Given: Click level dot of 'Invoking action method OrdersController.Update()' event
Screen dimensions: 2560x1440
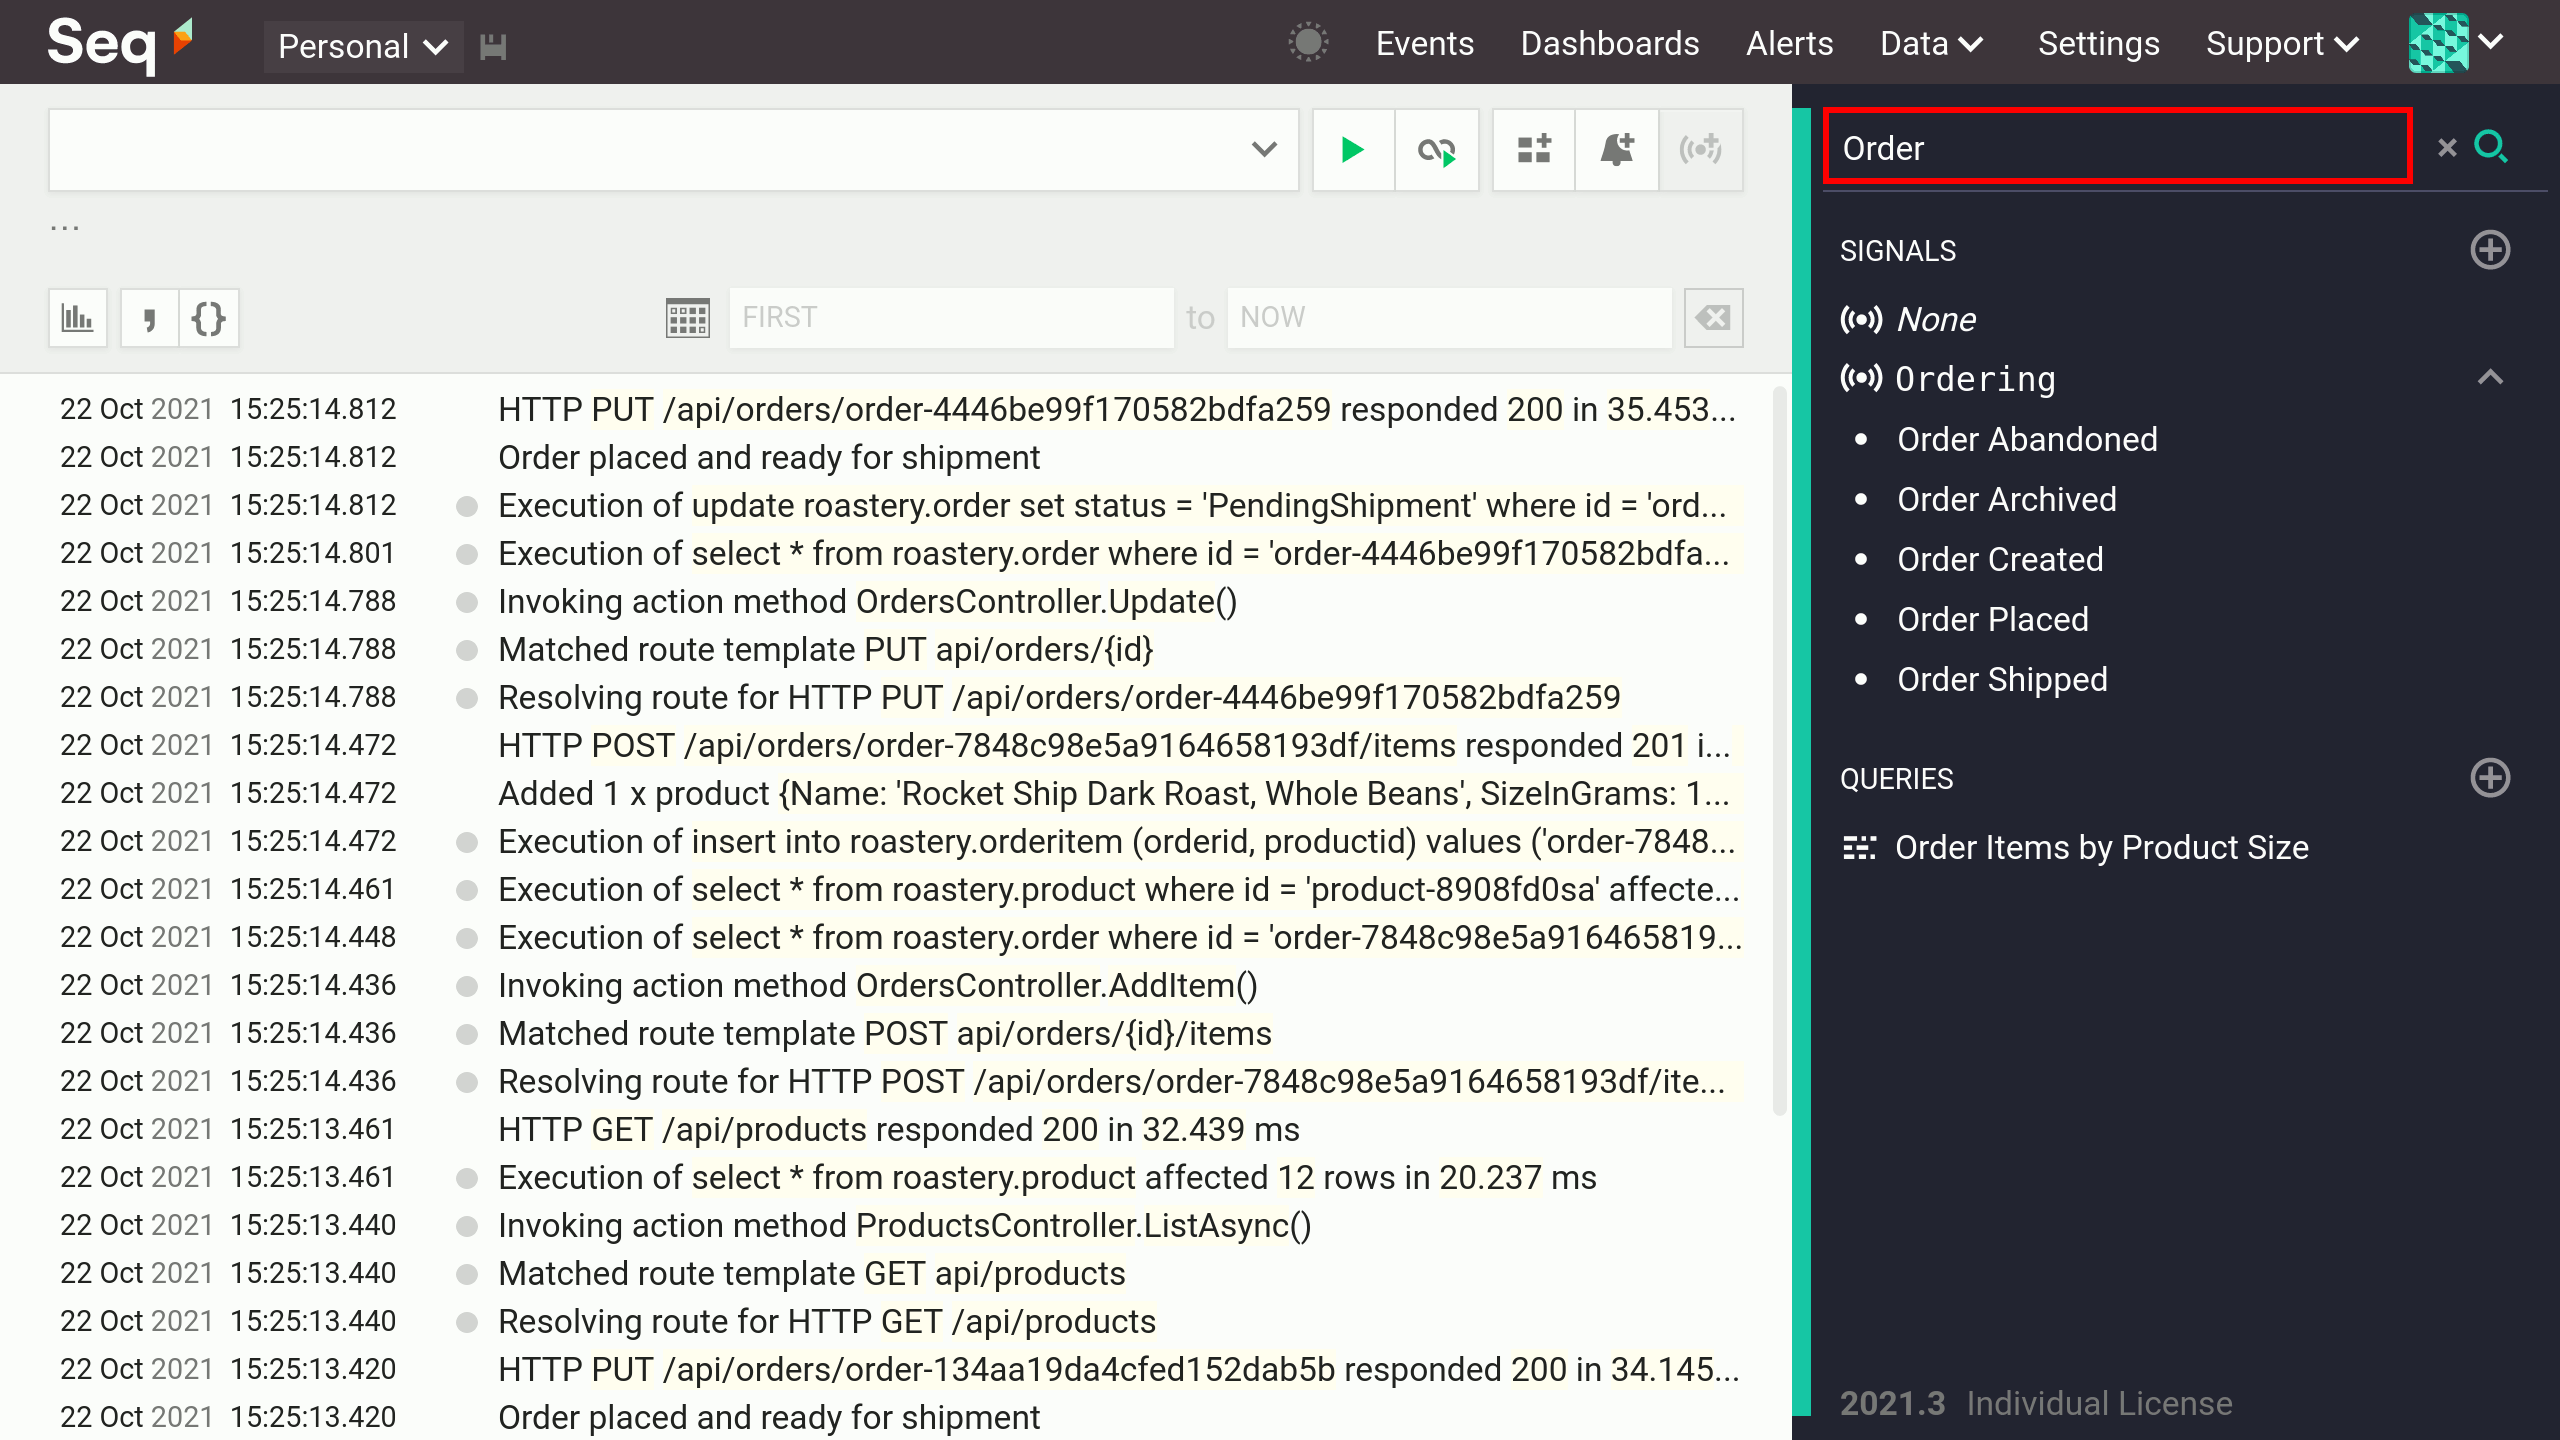Looking at the screenshot, I should click(467, 602).
